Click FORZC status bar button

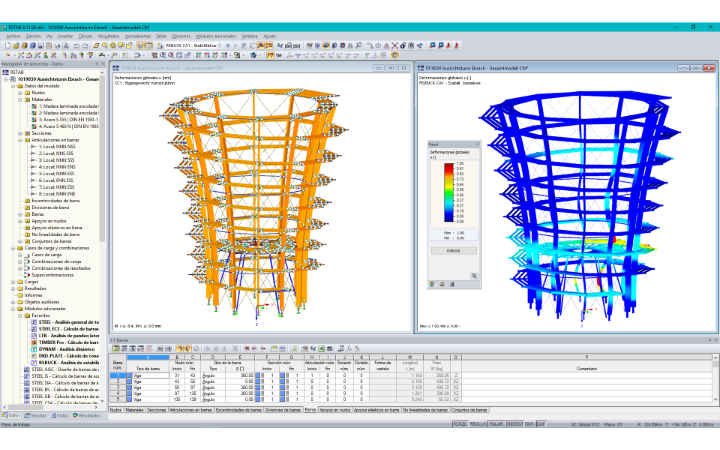(x=460, y=424)
